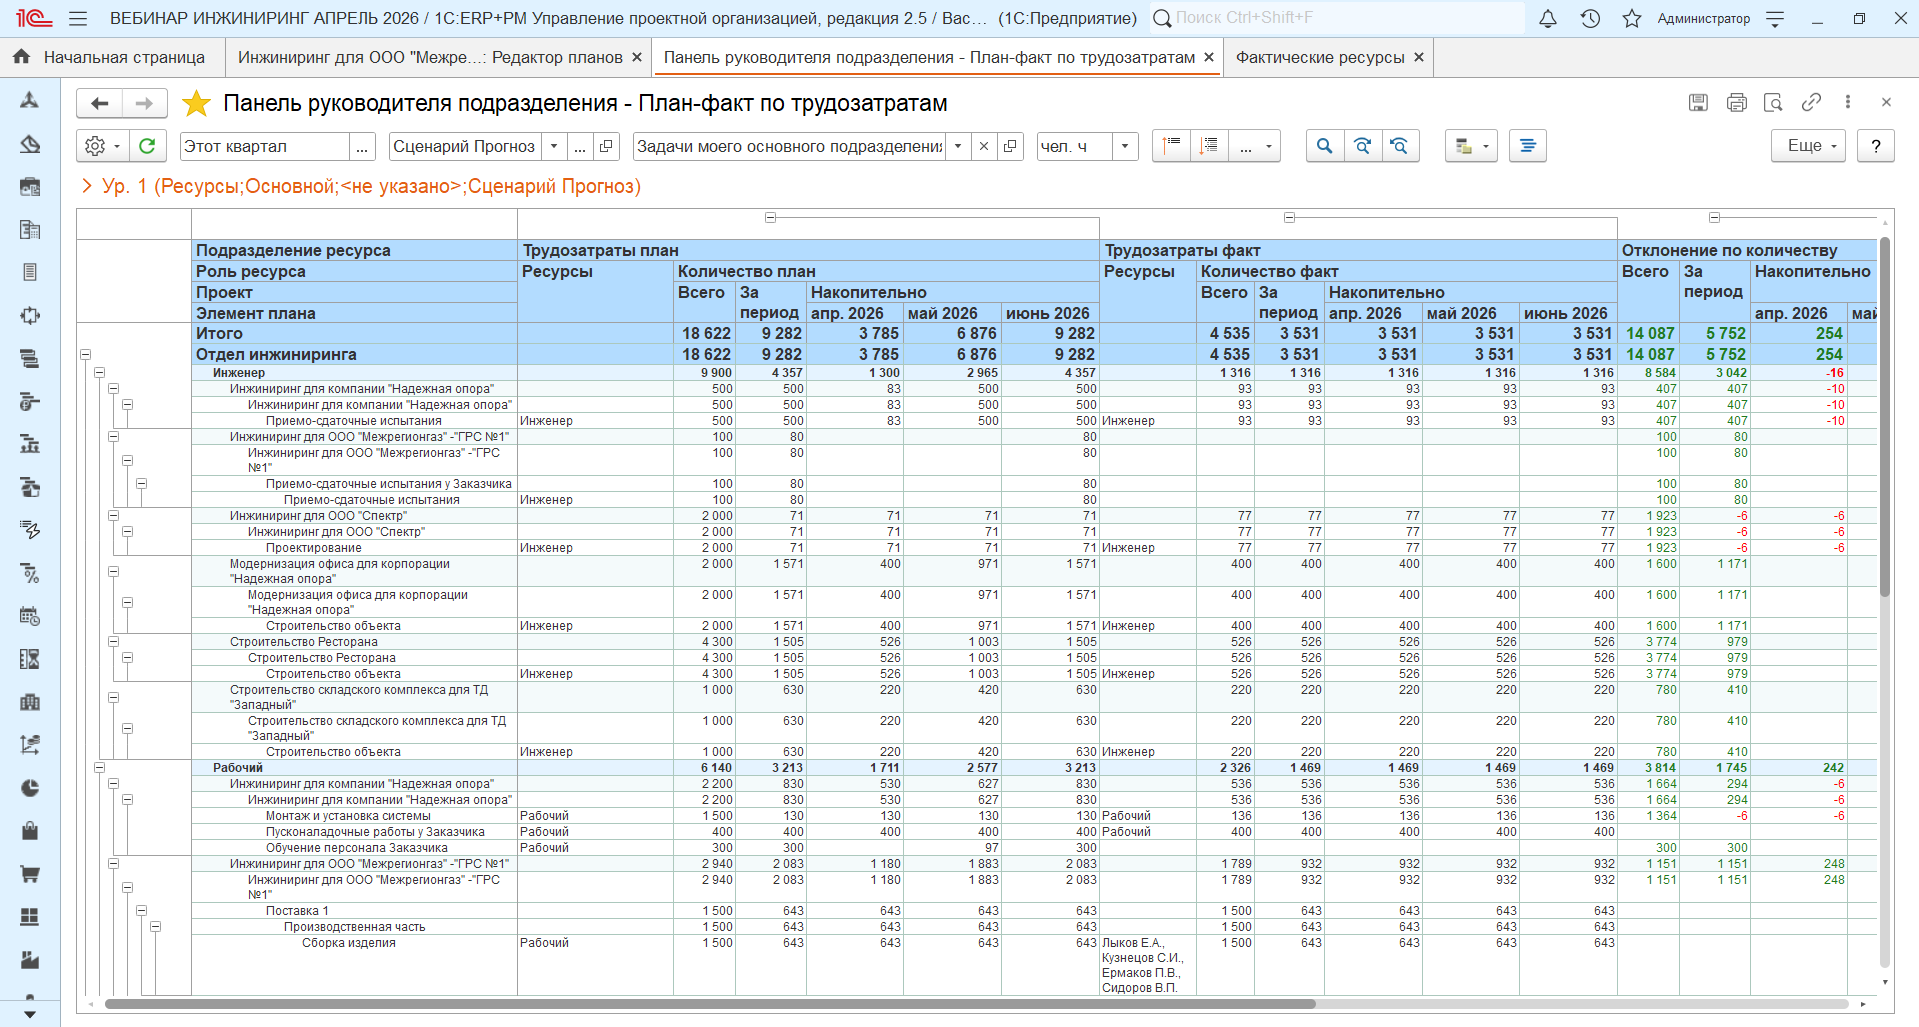
Task: Collapse Трудозатраты план column group
Action: point(770,217)
